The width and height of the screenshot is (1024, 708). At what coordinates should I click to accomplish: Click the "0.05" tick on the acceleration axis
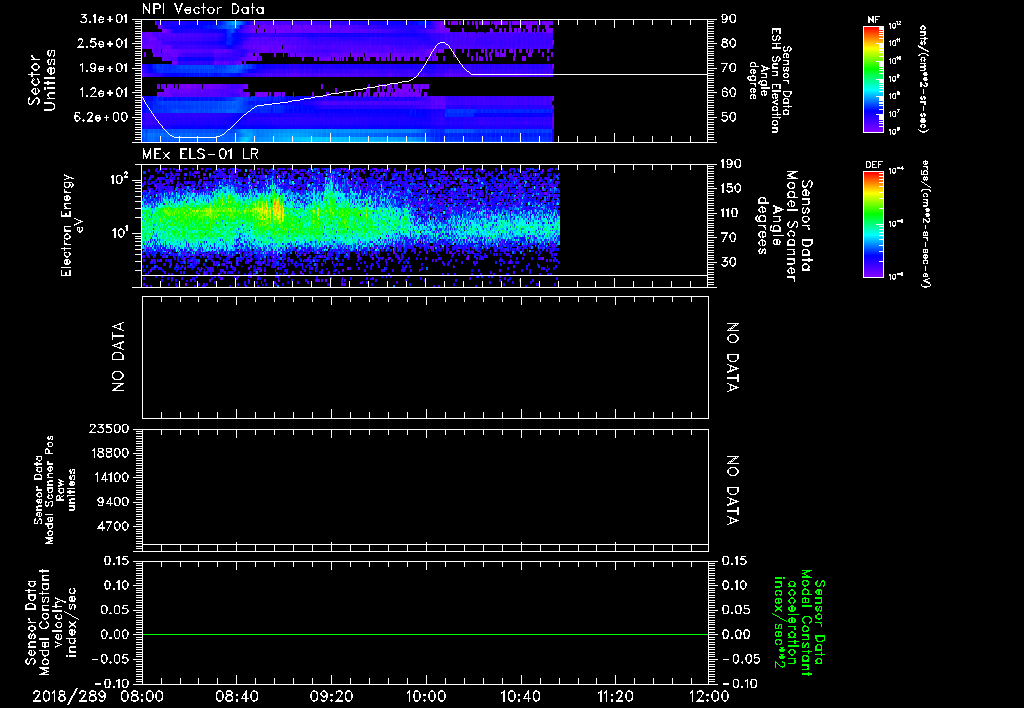pos(736,610)
